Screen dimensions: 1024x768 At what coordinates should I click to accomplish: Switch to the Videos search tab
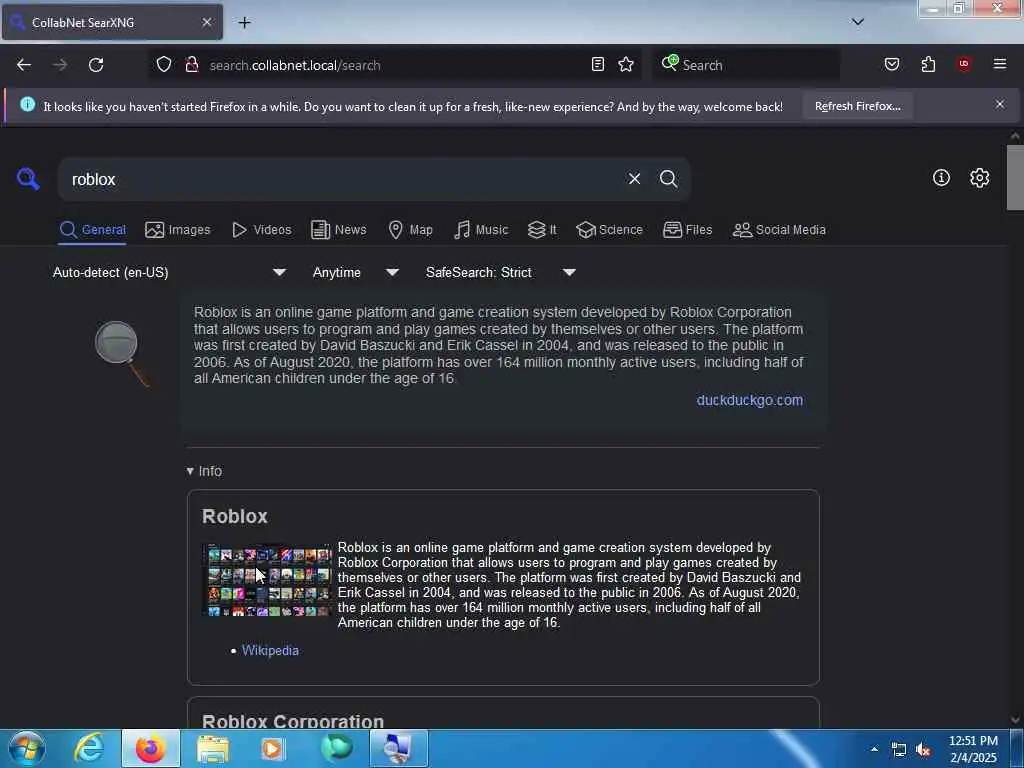click(261, 230)
